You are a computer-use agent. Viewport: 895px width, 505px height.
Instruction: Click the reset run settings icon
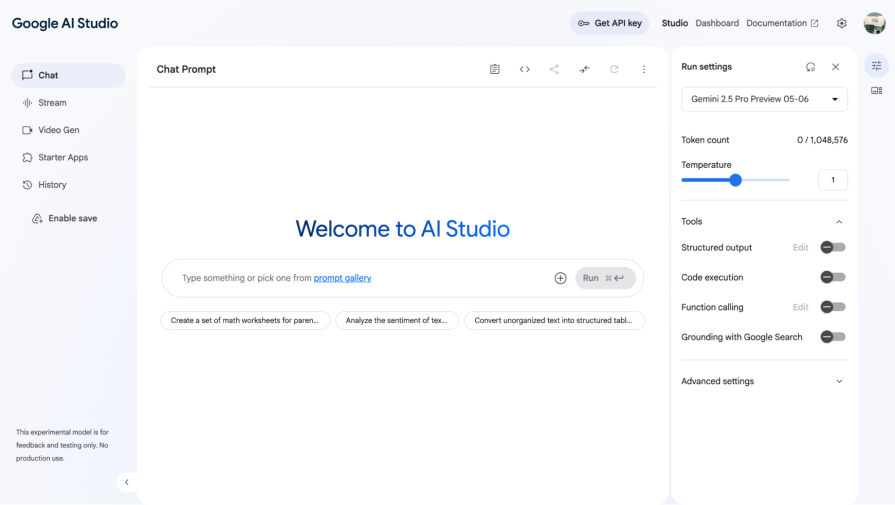[x=811, y=67]
